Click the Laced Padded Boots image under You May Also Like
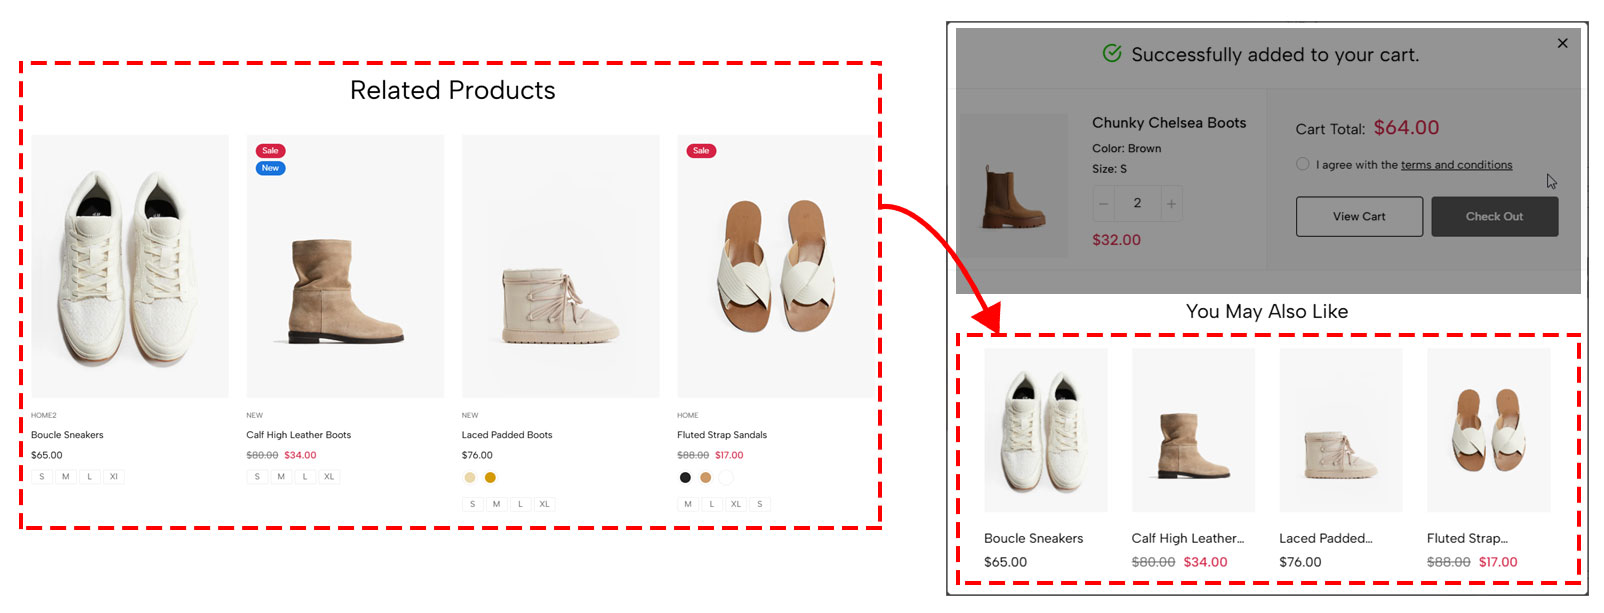1604x613 pixels. click(x=1340, y=430)
